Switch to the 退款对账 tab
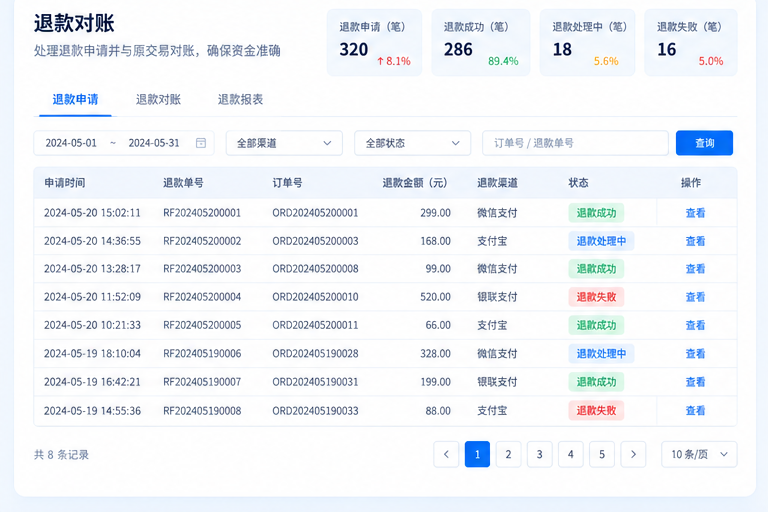Screen dimensions: 768x512 [x=158, y=99]
